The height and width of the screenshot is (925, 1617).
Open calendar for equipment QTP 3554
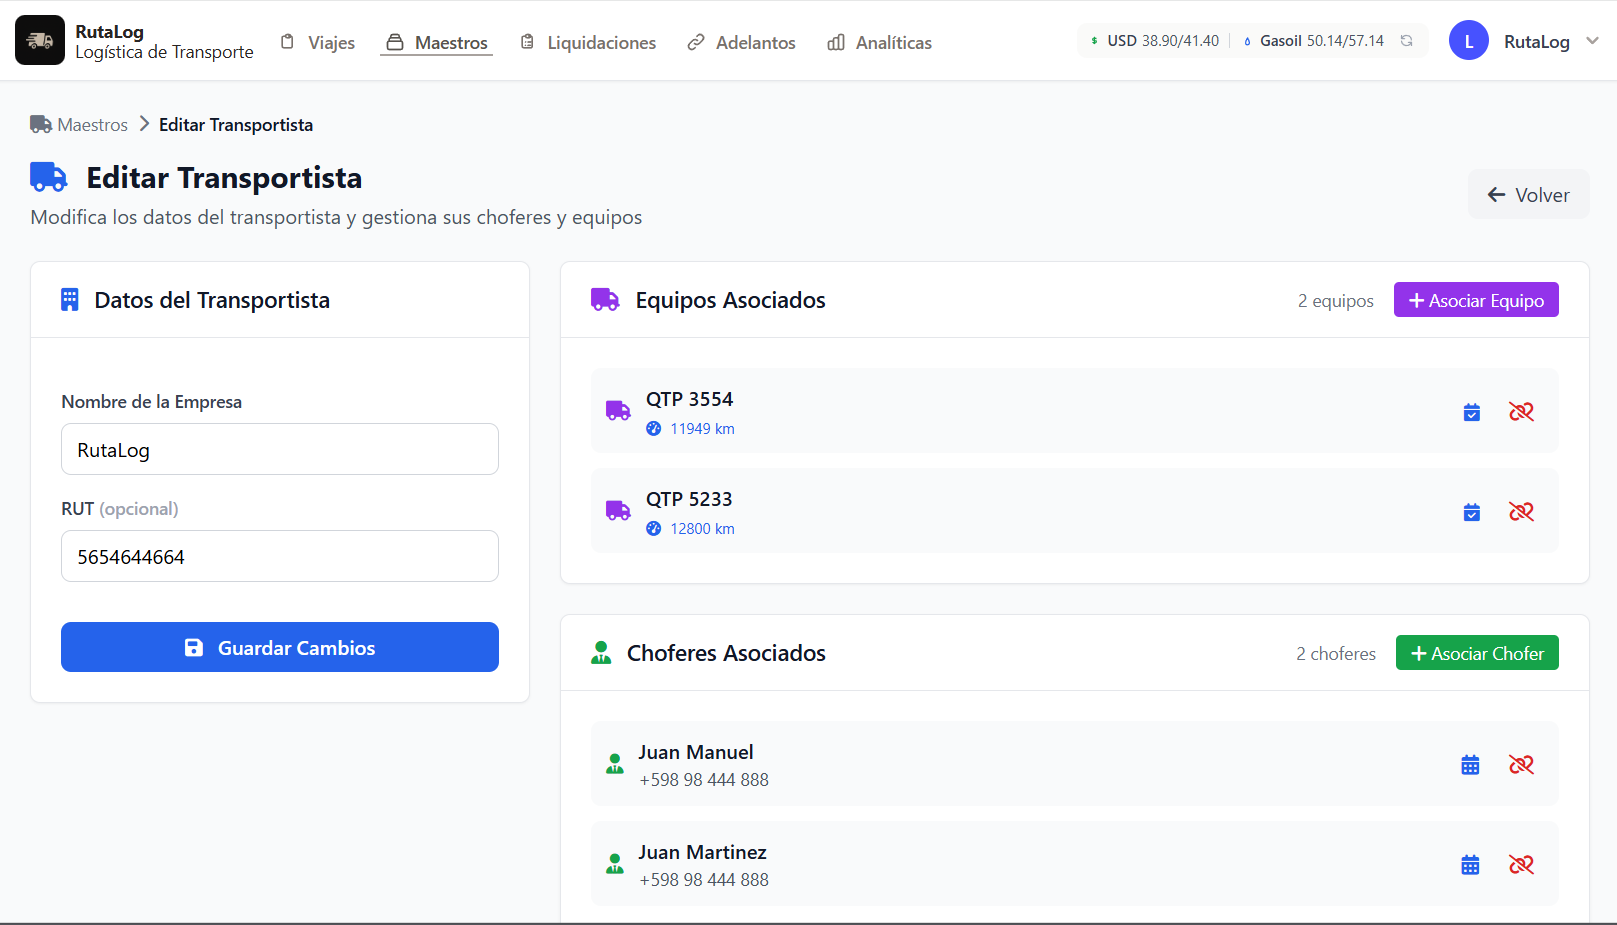click(x=1471, y=412)
